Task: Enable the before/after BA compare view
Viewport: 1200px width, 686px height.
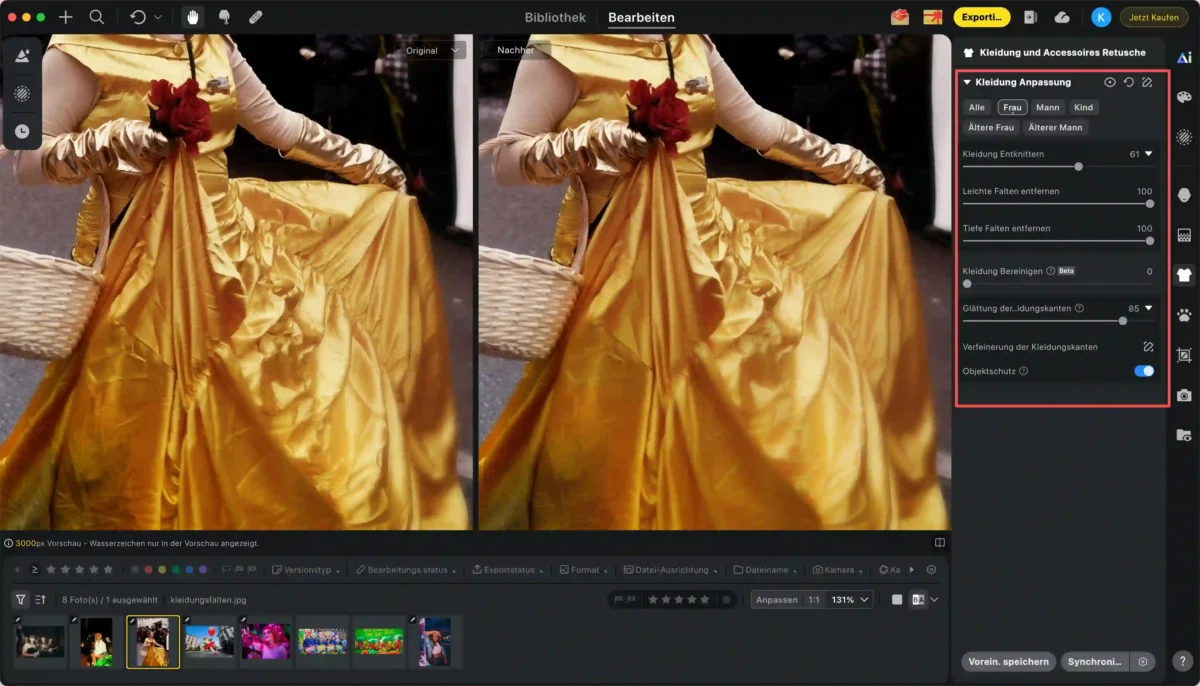Action: pyautogui.click(x=917, y=600)
